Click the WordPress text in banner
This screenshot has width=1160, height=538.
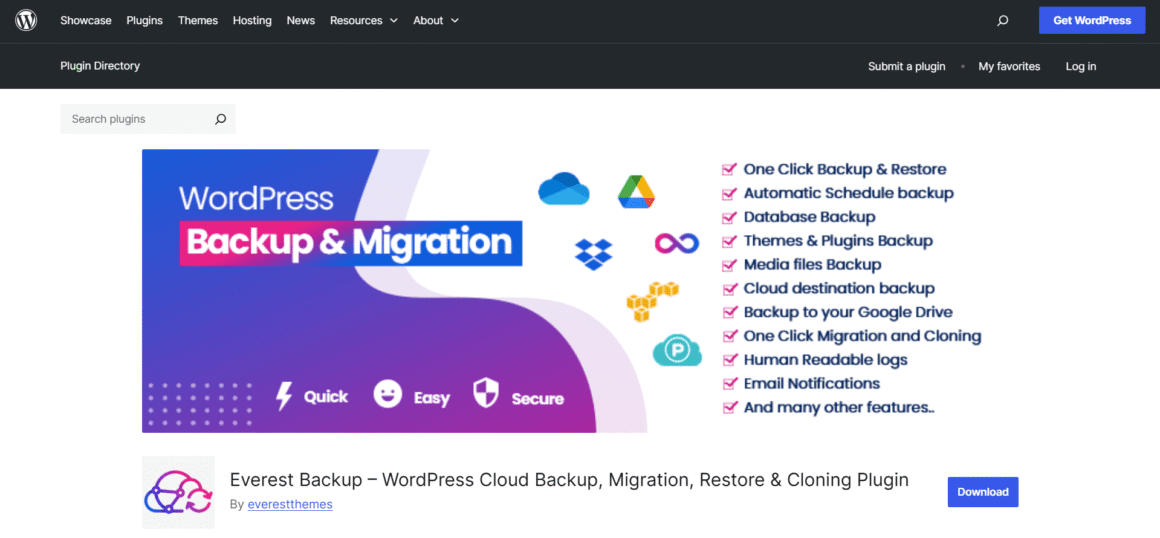point(256,198)
